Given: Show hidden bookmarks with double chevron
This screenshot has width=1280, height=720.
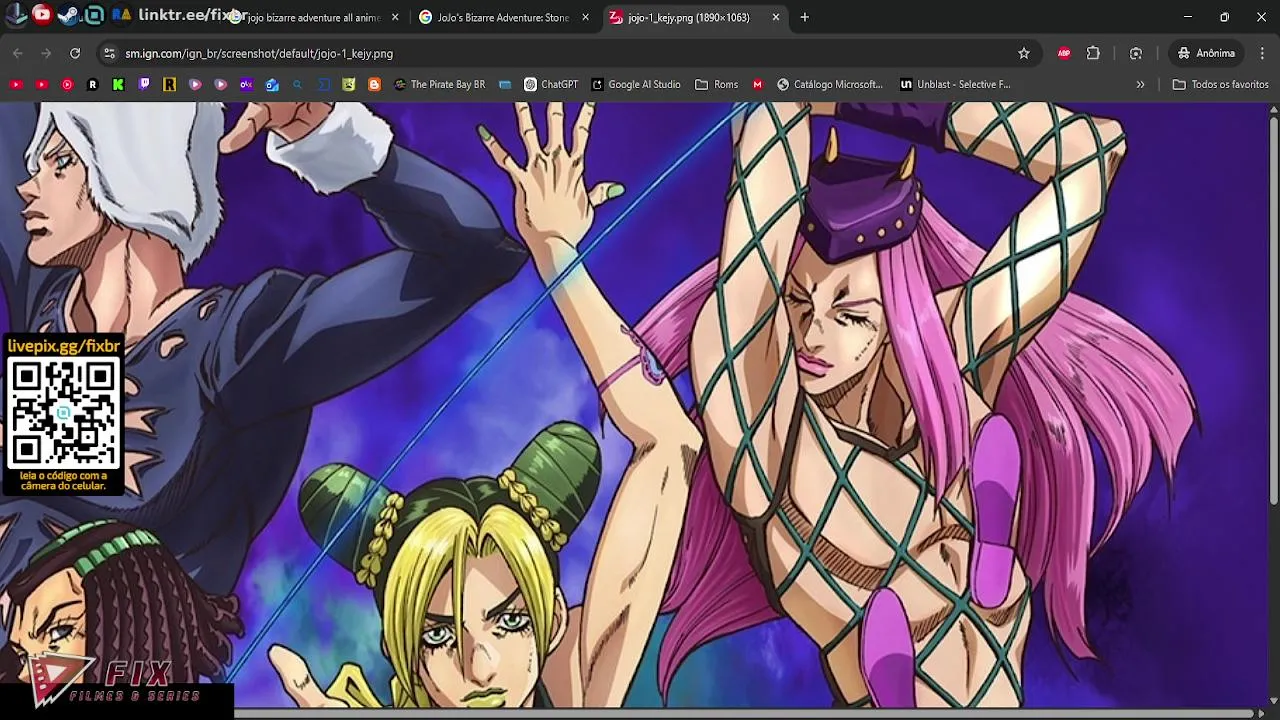Looking at the screenshot, I should (1140, 85).
